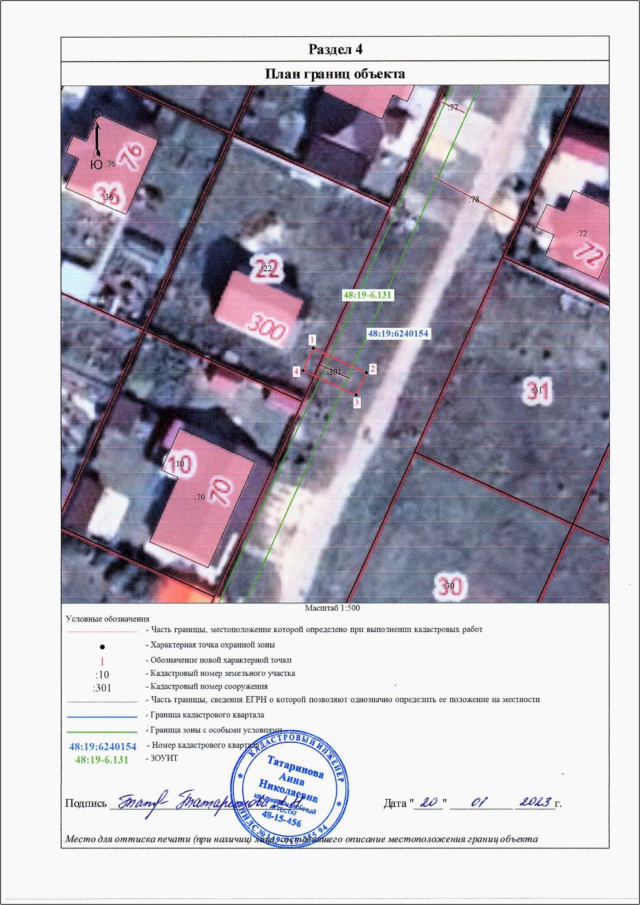Image resolution: width=640 pixels, height=905 pixels.
Task: Click the green special zone line in legend
Action: (x=101, y=731)
